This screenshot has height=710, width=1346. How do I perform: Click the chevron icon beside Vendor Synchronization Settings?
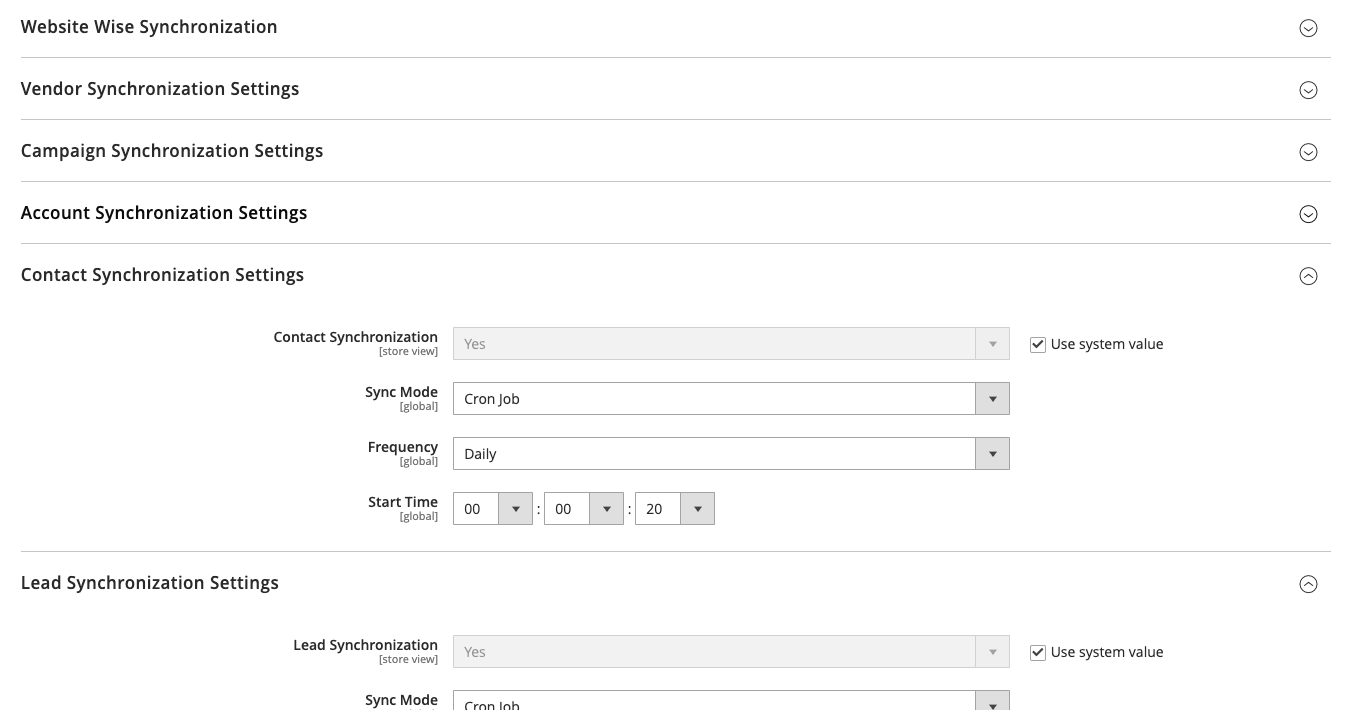click(1308, 90)
